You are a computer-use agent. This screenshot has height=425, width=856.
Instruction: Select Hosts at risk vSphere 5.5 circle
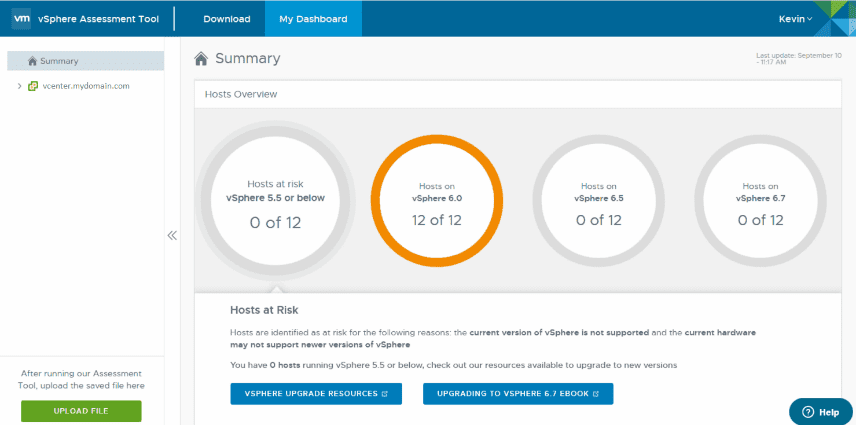pyautogui.click(x=273, y=205)
